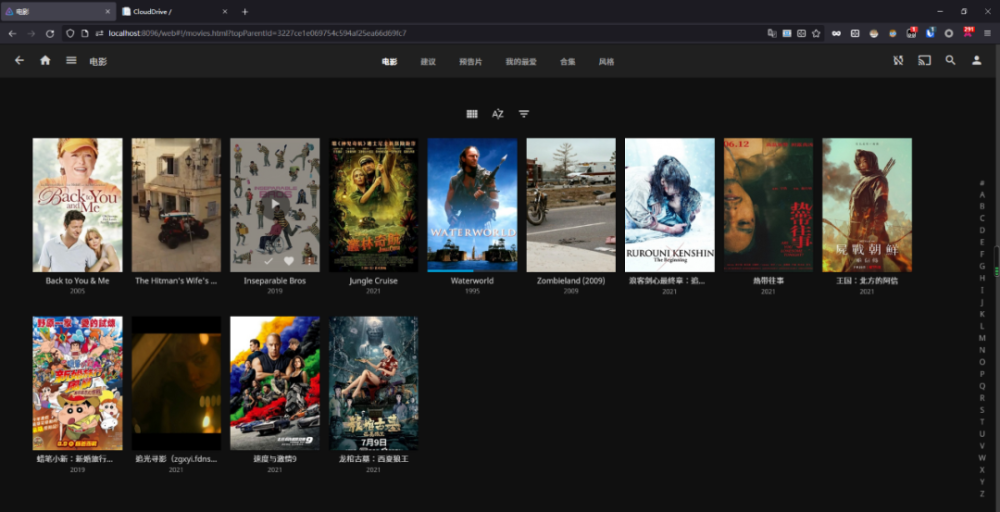Image resolution: width=1000 pixels, height=512 pixels.
Task: Play Inseparable Bros with overlay play button
Action: (275, 204)
